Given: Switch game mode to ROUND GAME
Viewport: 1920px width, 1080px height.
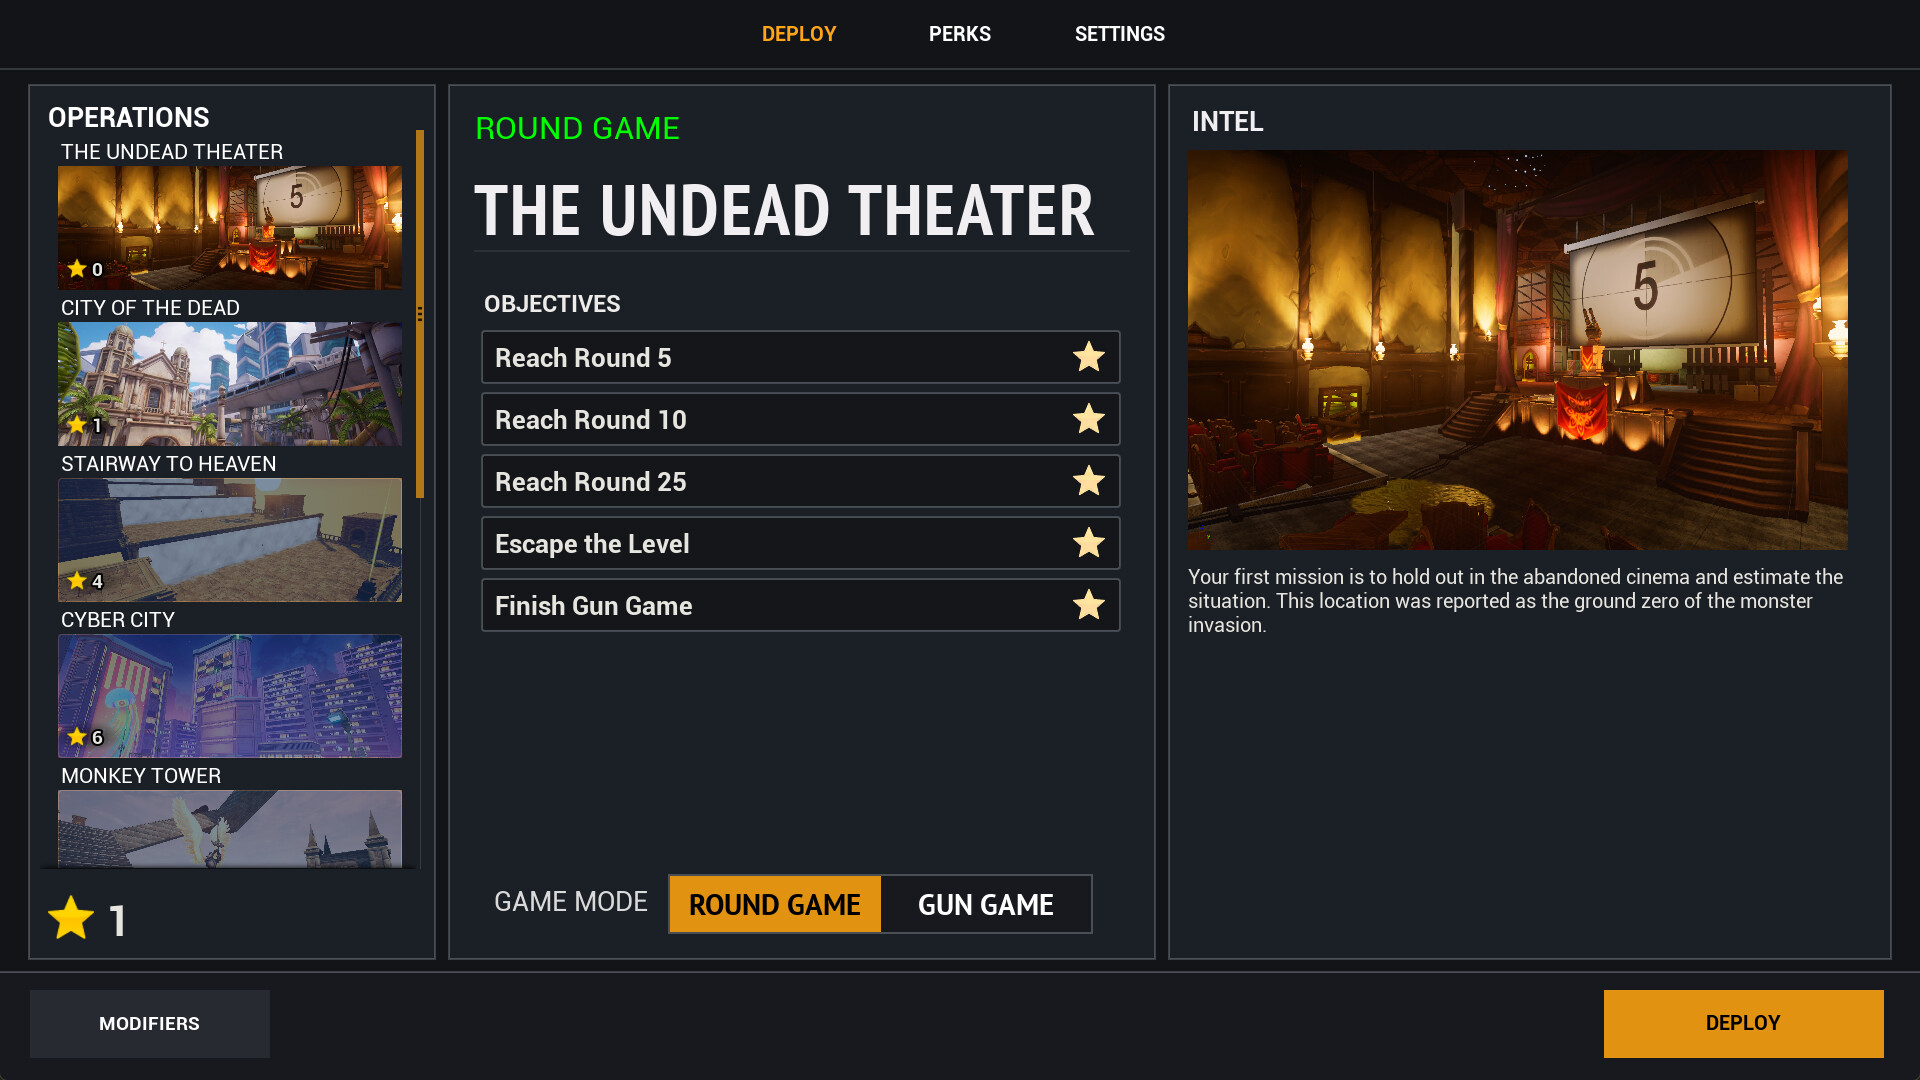Looking at the screenshot, I should click(x=775, y=904).
